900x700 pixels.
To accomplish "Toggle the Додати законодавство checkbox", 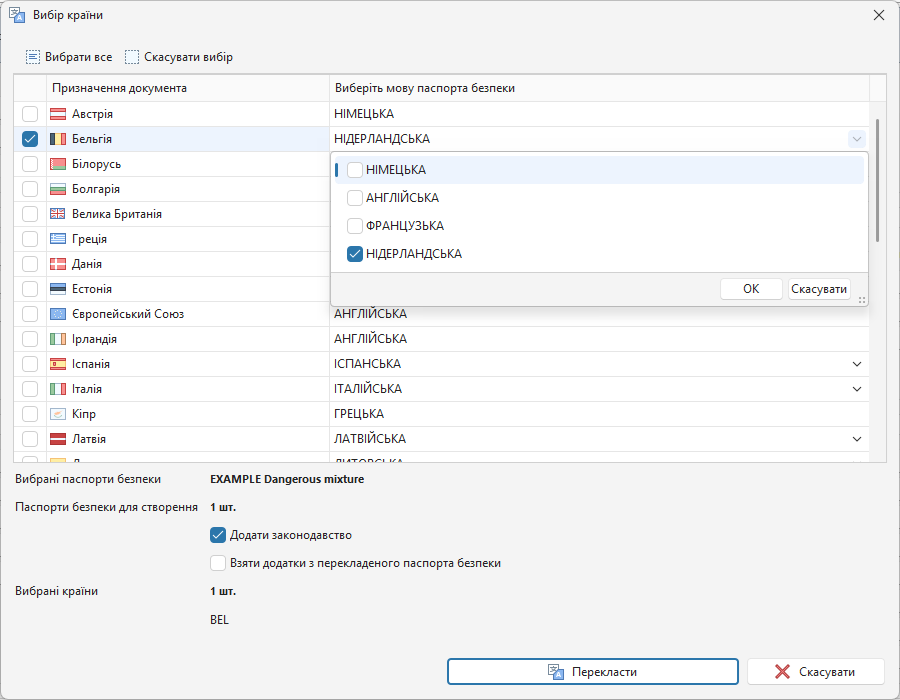I will pyautogui.click(x=218, y=535).
